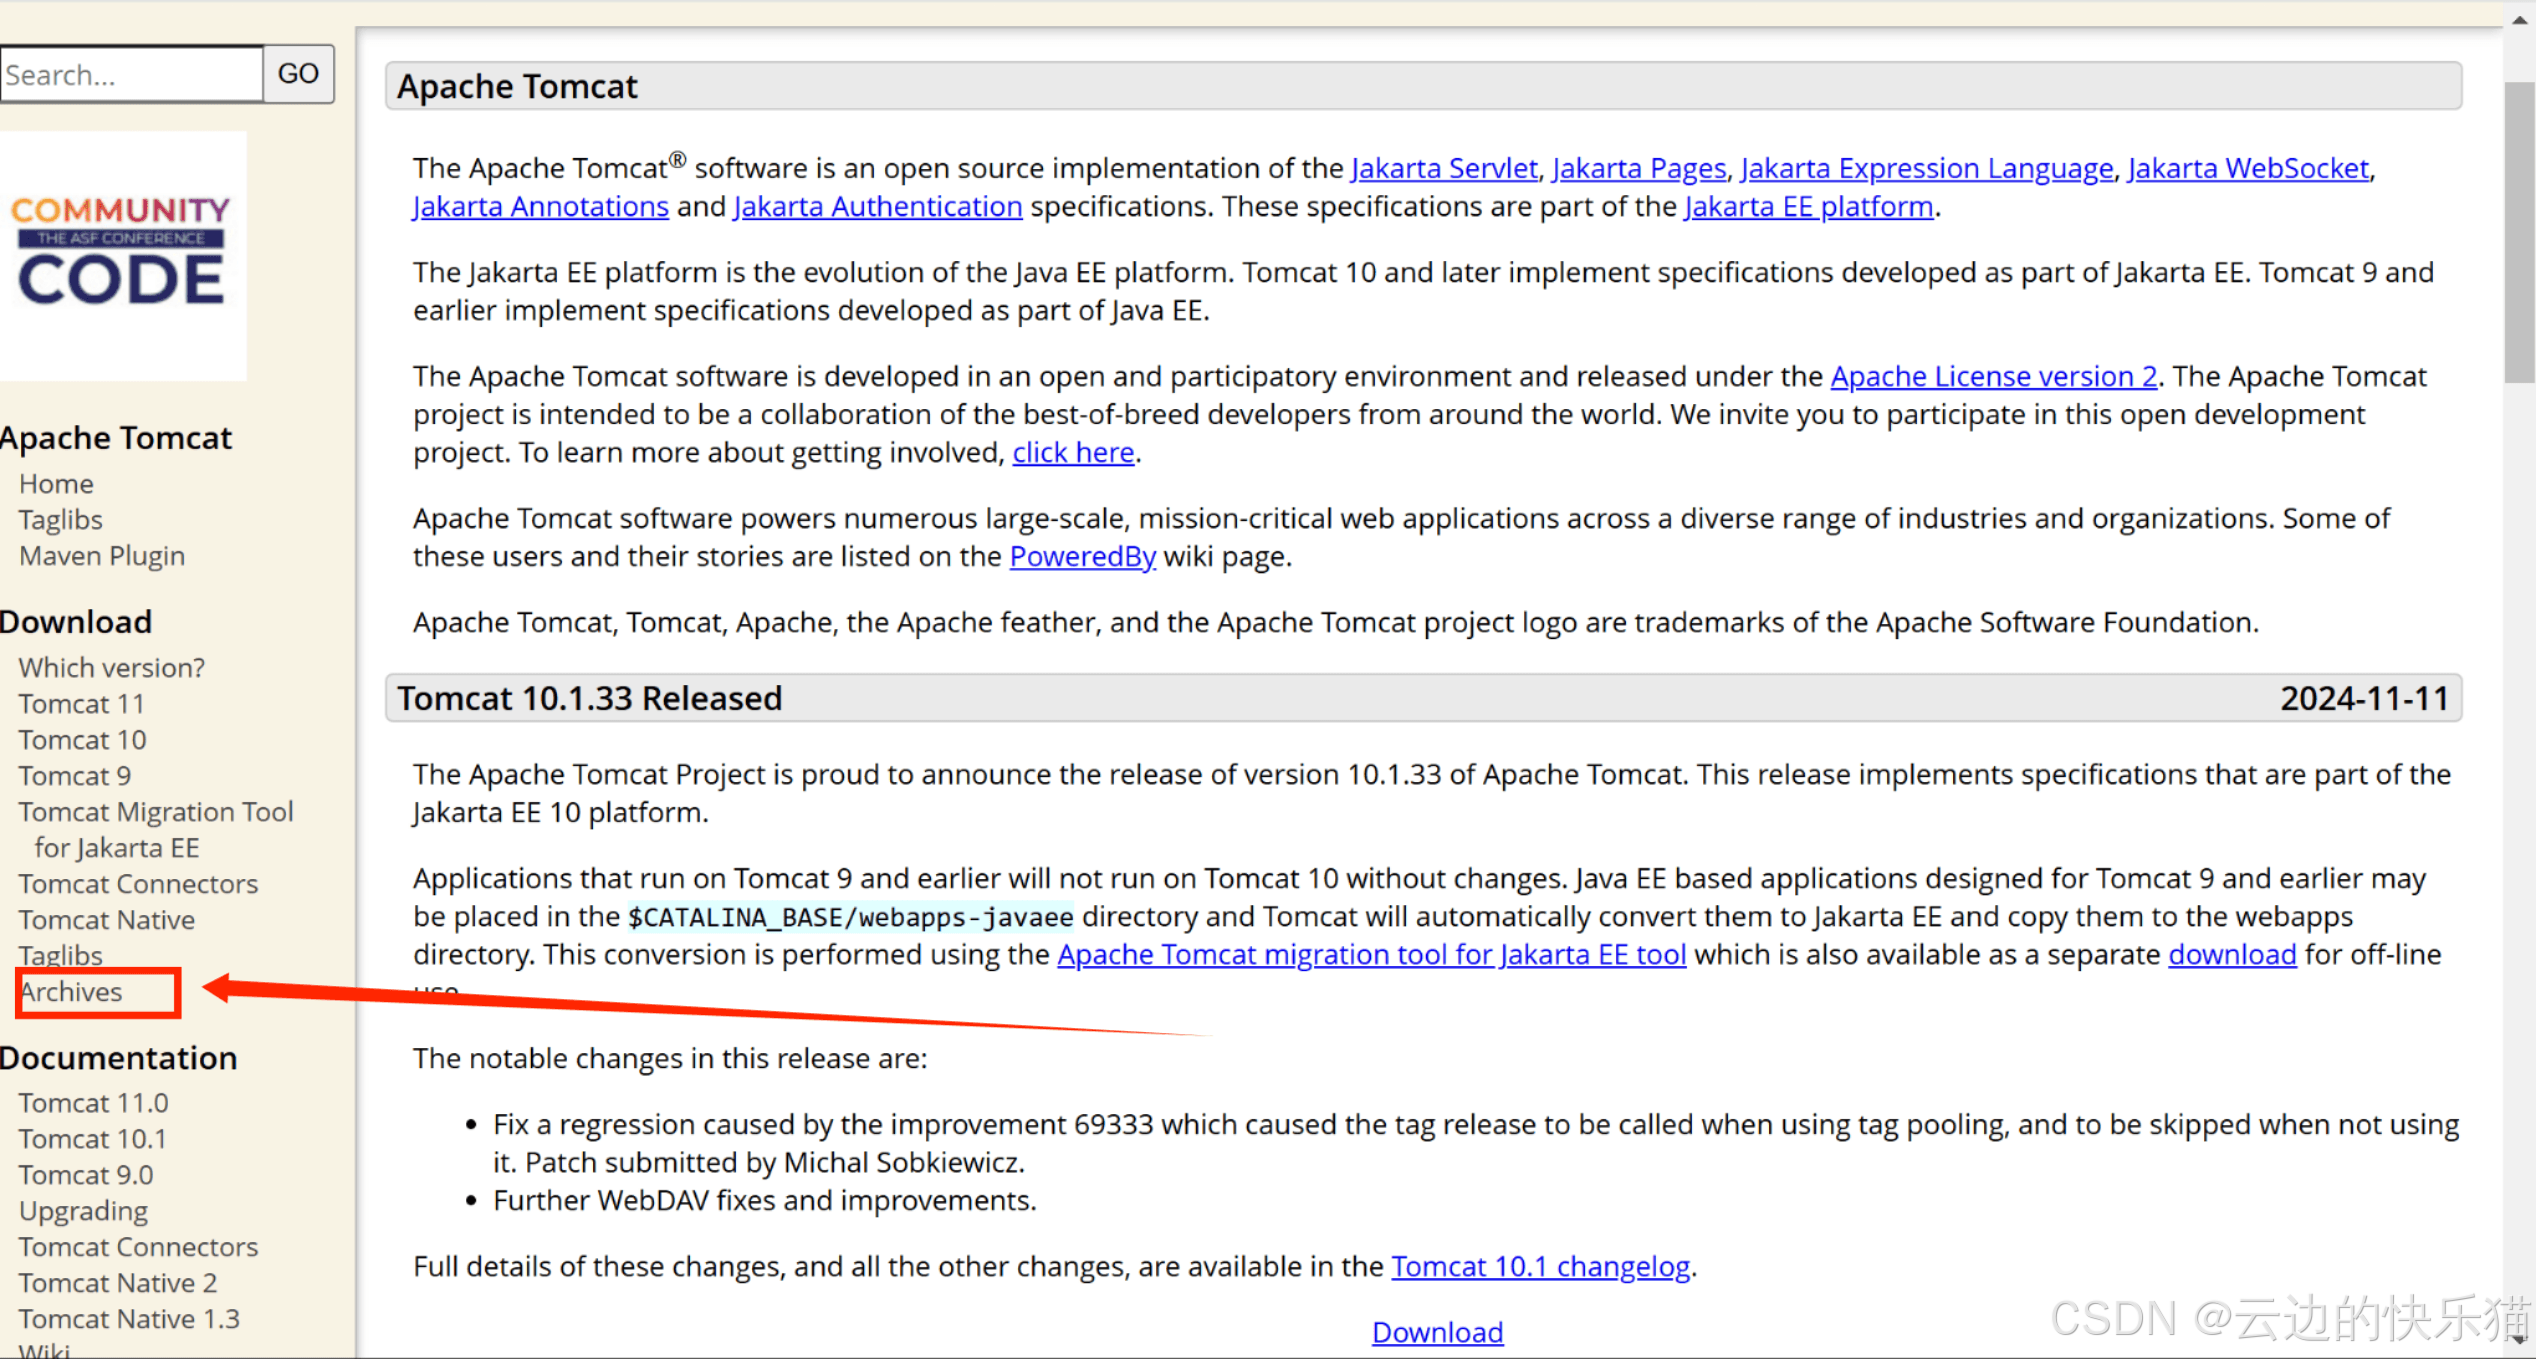The width and height of the screenshot is (2536, 1359).
Task: Click the 'Download' sidebar heading
Action: click(x=76, y=622)
